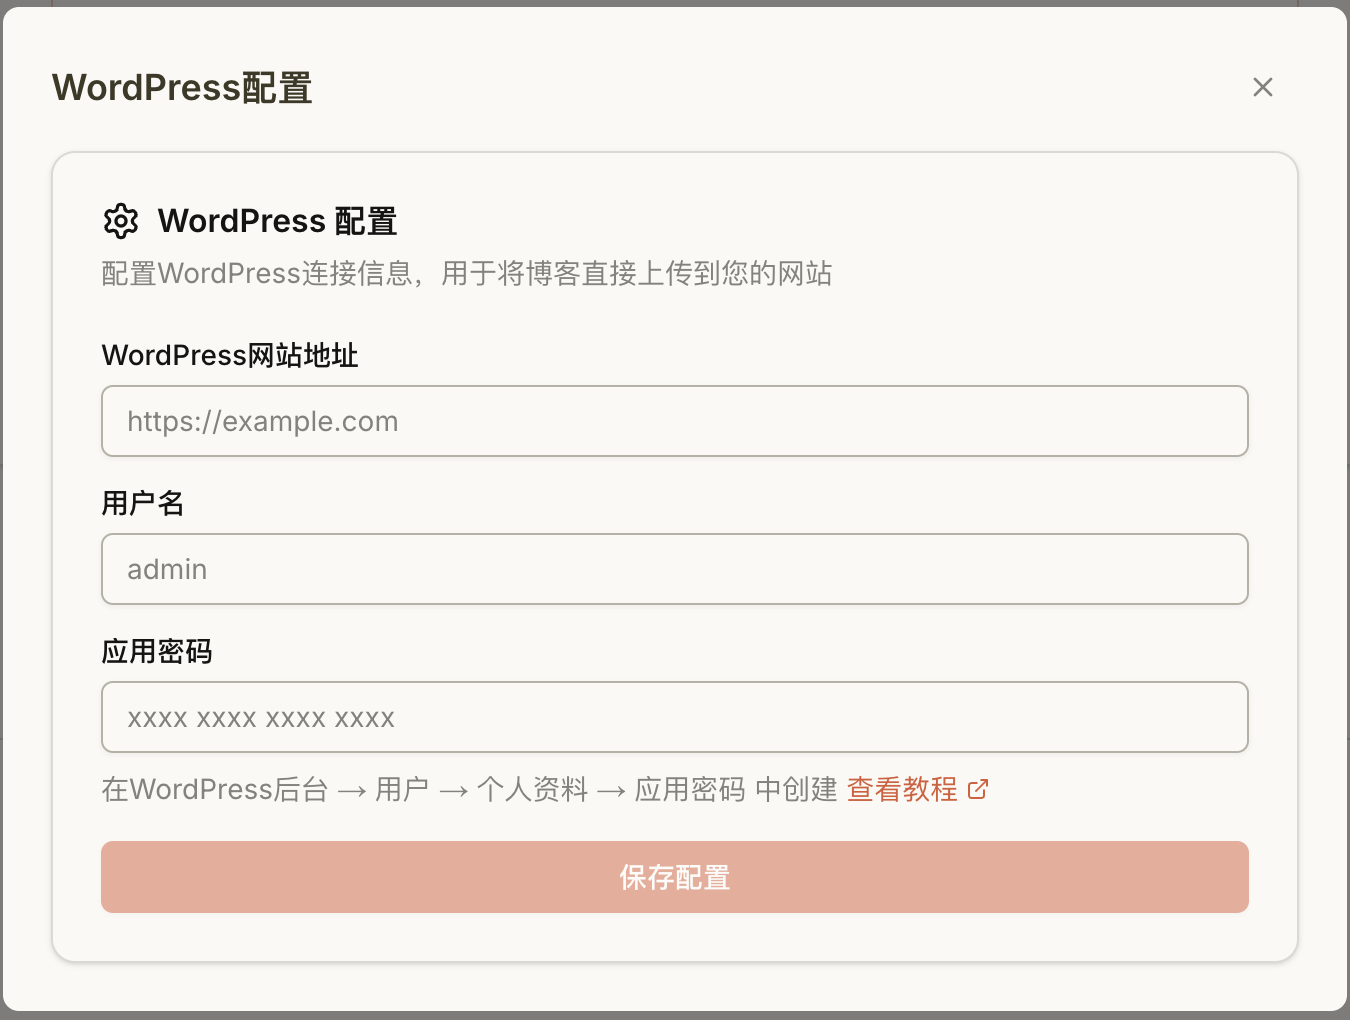Viewport: 1350px width, 1020px height.
Task: Click the external link icon after 查看教程
Action: [x=978, y=790]
